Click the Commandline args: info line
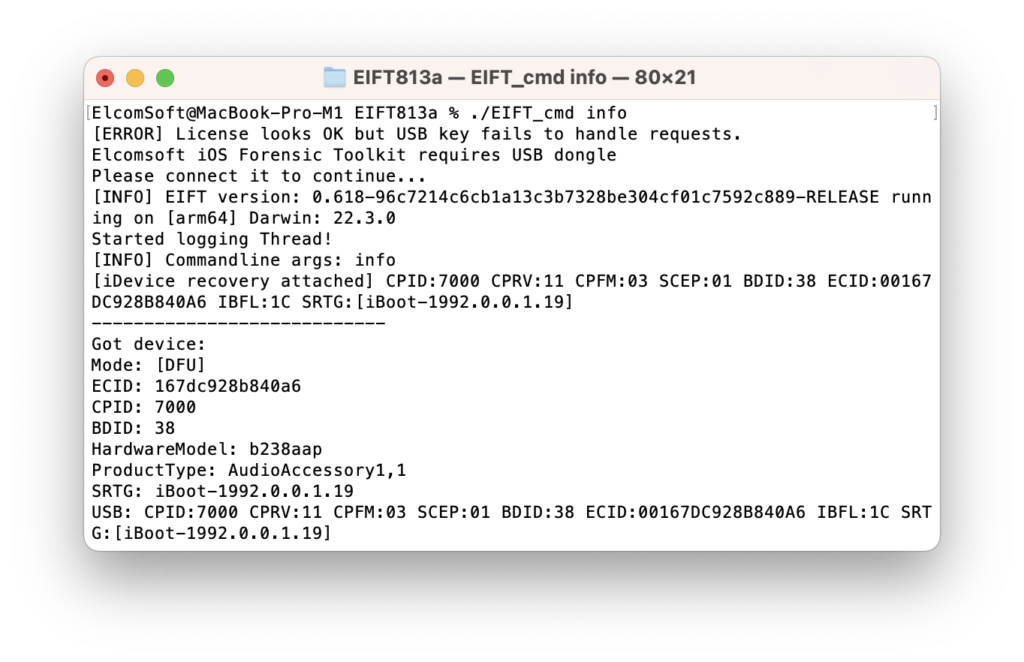Viewport: 1024px width, 662px height. click(244, 260)
